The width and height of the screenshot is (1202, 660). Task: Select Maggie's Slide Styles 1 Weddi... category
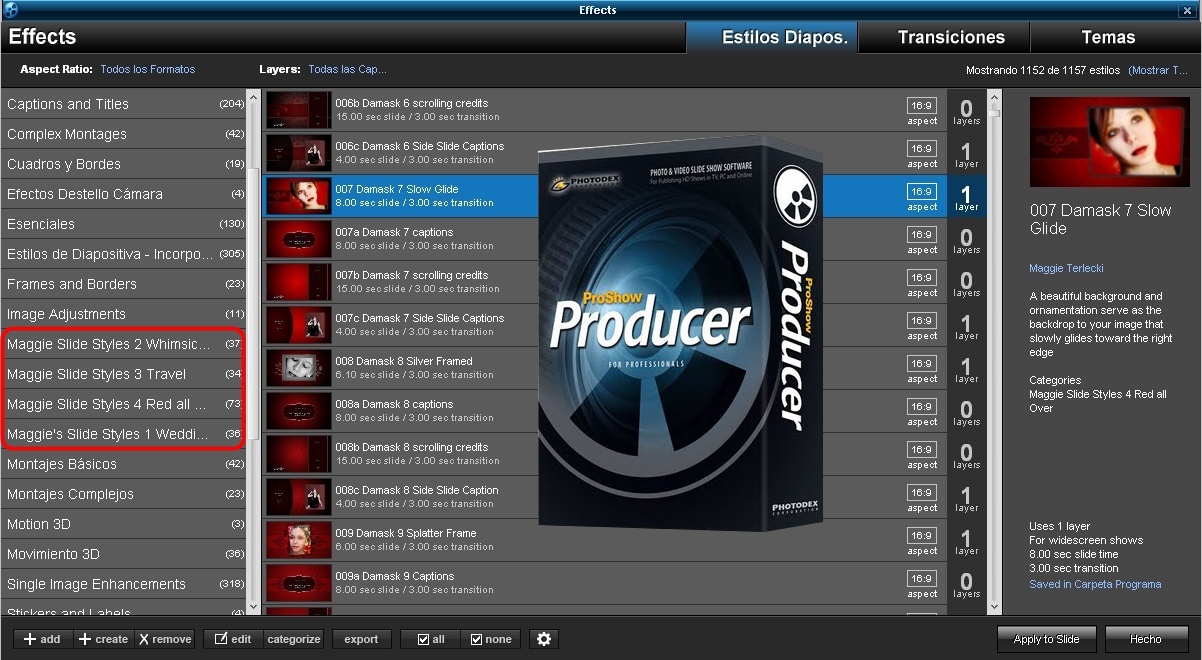pyautogui.click(x=125, y=434)
